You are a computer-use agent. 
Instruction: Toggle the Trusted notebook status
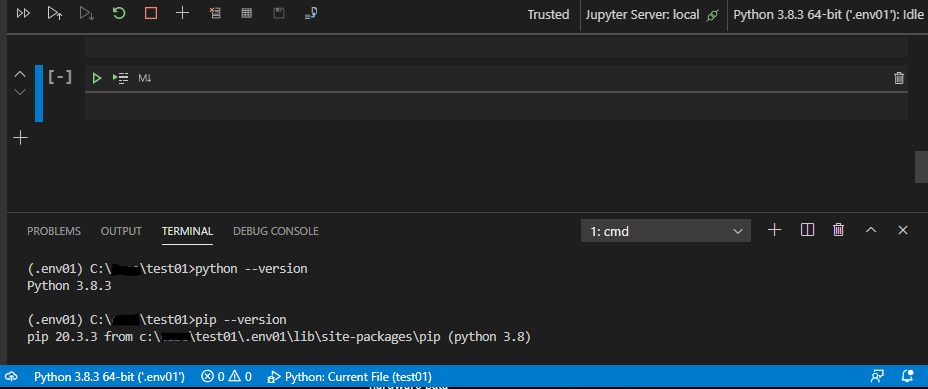pyautogui.click(x=549, y=15)
